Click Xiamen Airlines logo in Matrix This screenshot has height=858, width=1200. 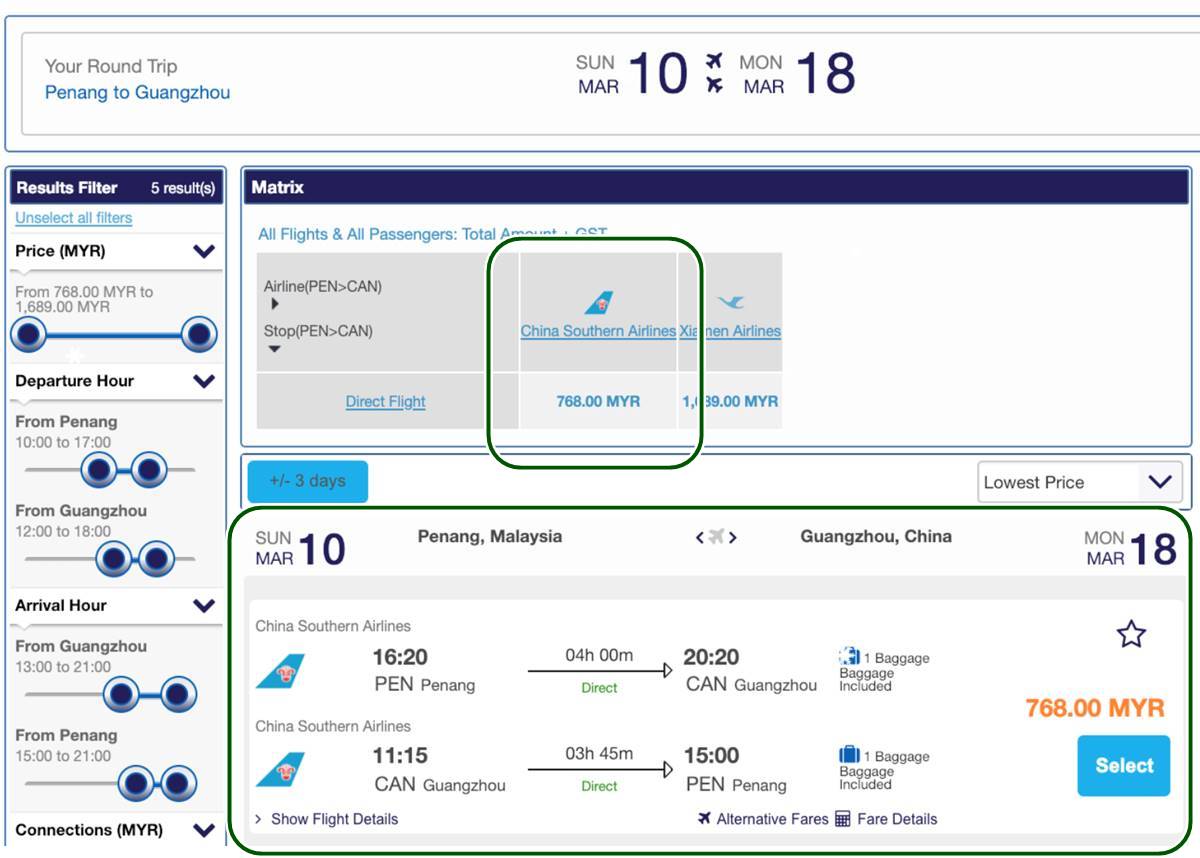pos(732,302)
